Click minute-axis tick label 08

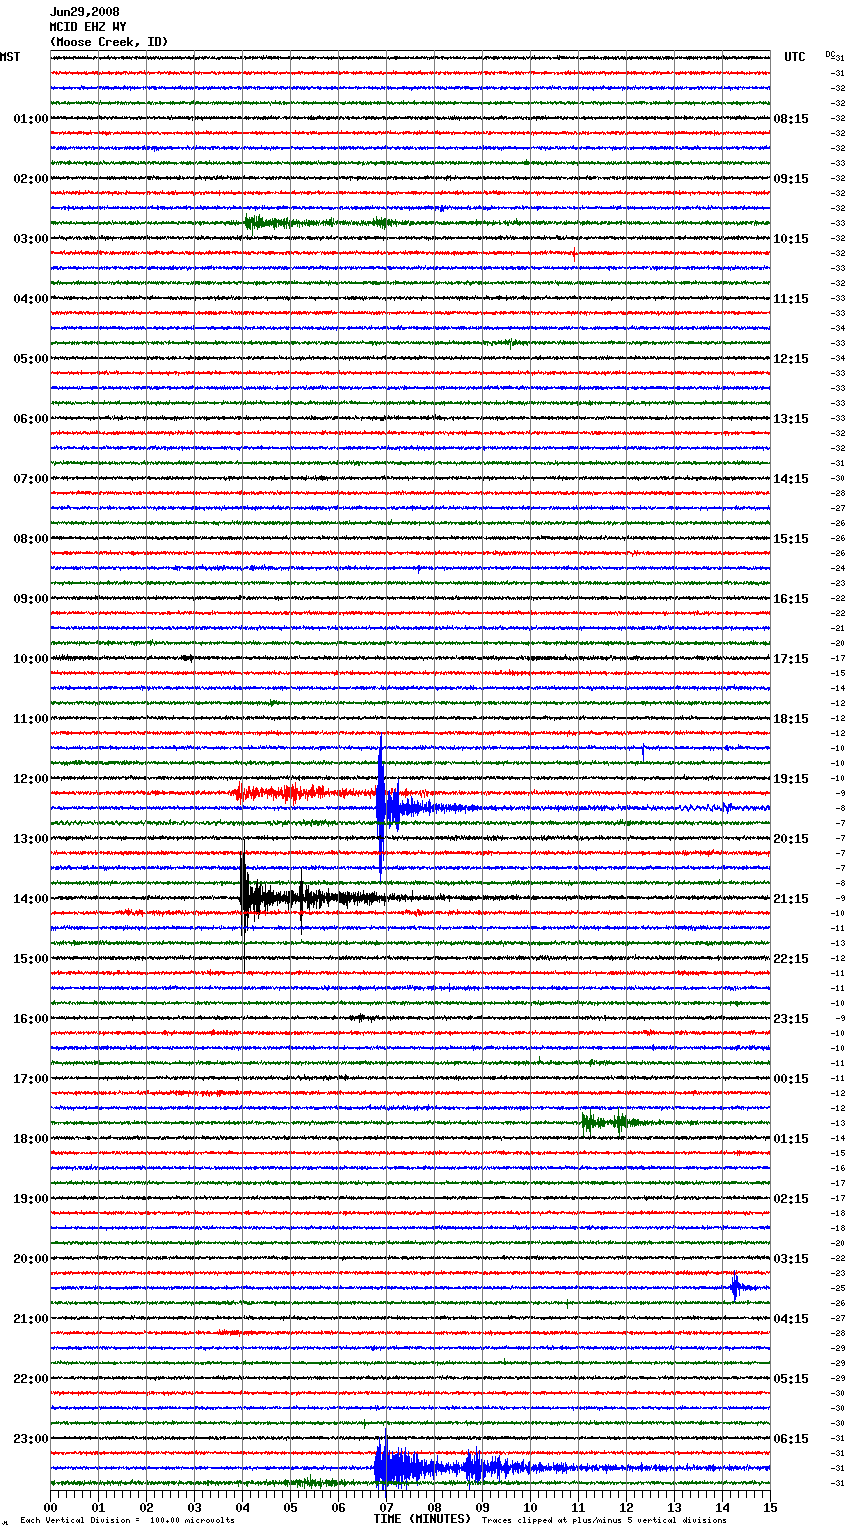tap(434, 1507)
